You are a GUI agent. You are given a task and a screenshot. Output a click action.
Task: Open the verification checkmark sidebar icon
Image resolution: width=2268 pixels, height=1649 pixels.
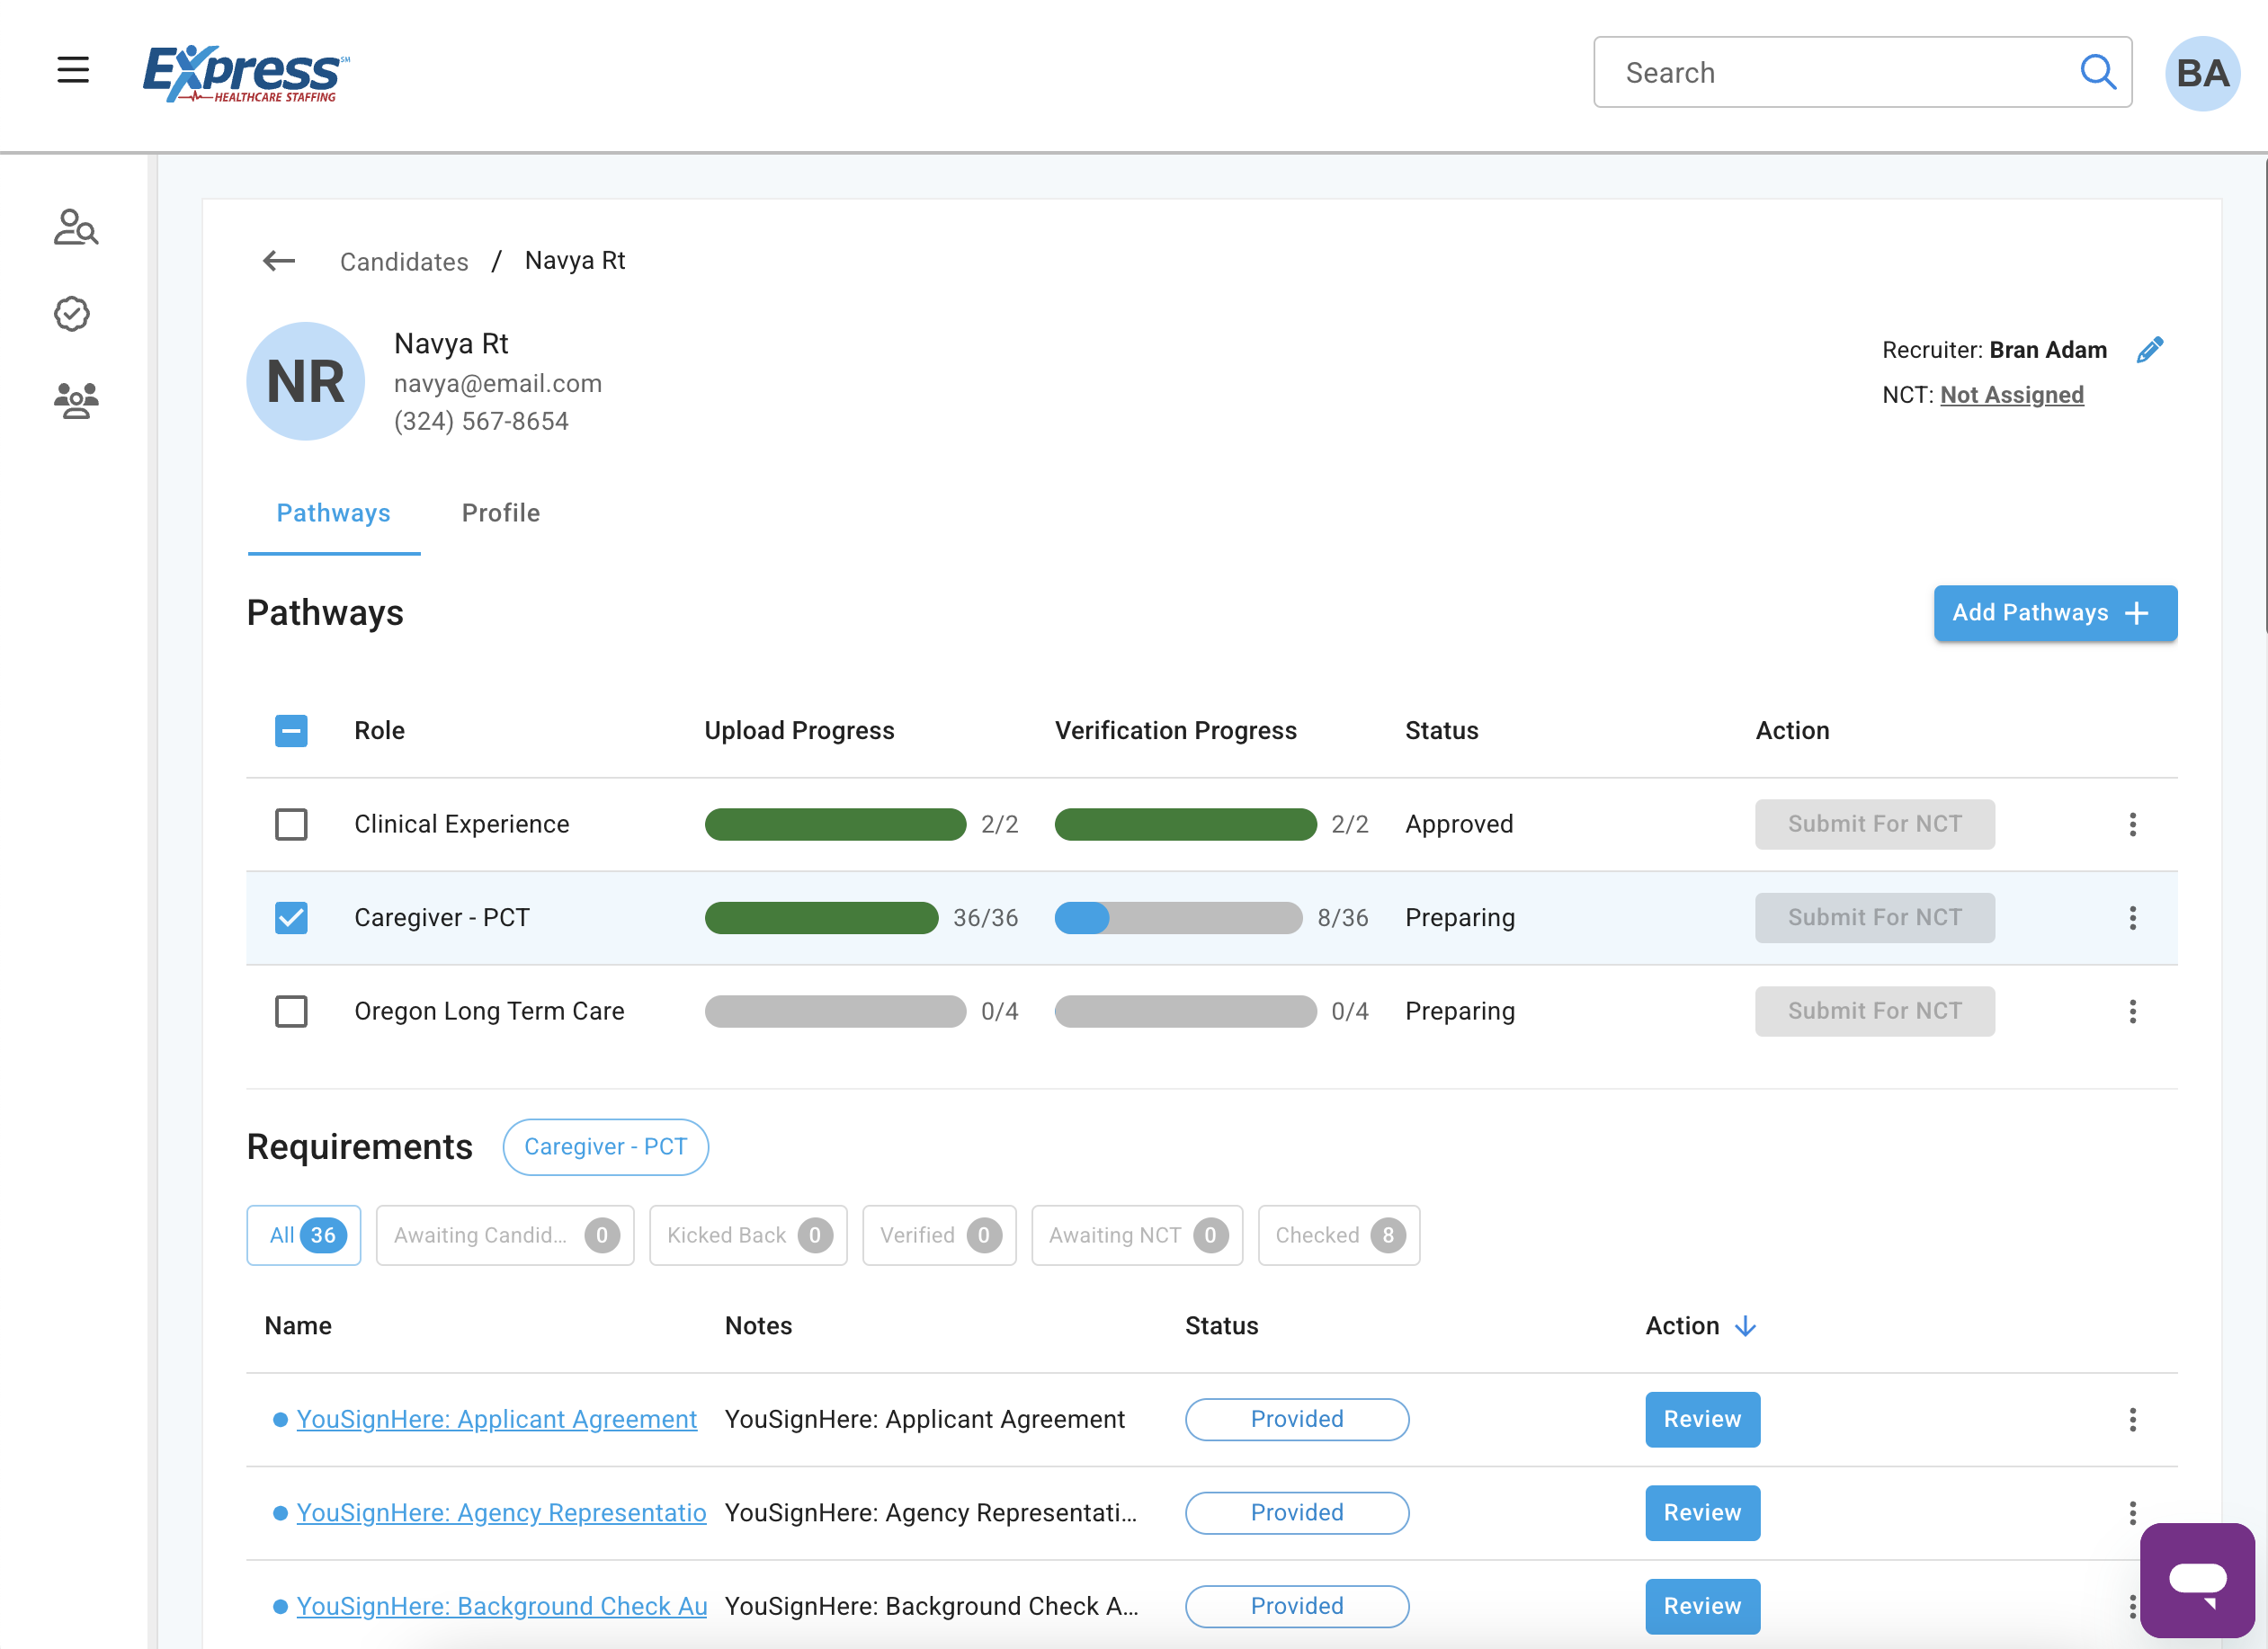click(72, 314)
